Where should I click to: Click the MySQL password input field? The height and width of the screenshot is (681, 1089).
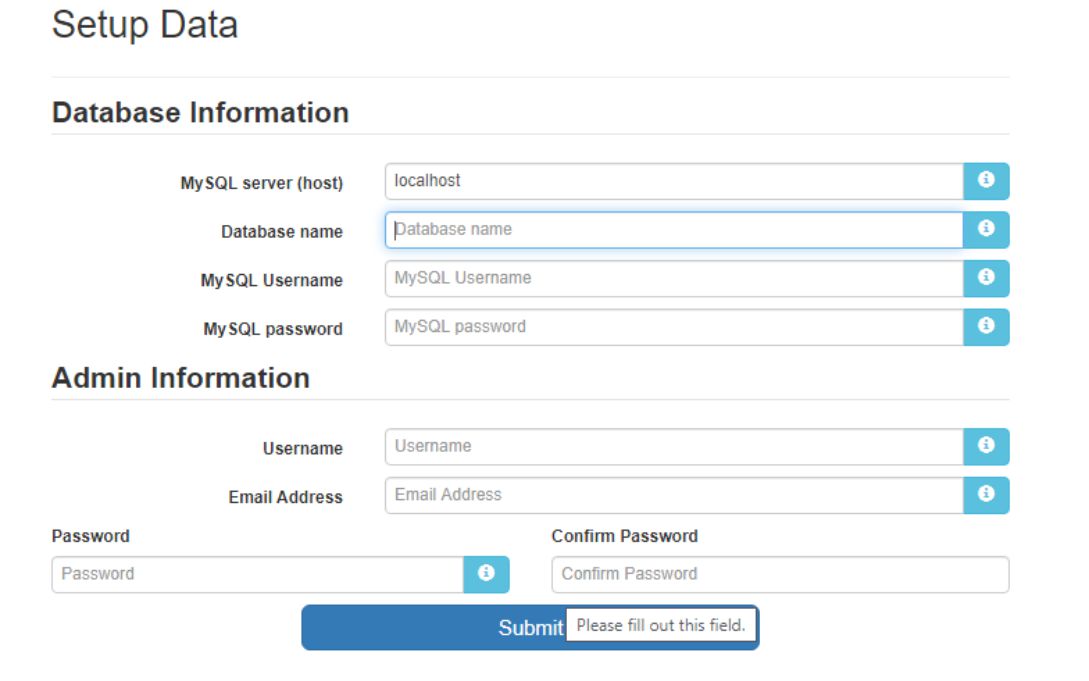pos(674,327)
